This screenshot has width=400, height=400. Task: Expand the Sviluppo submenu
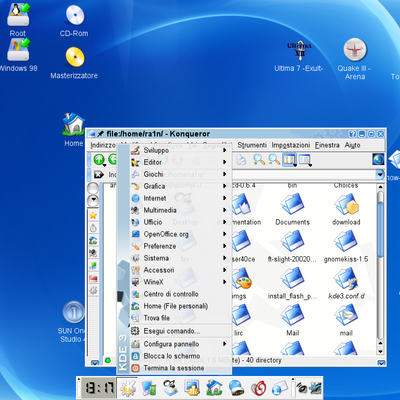(180, 150)
